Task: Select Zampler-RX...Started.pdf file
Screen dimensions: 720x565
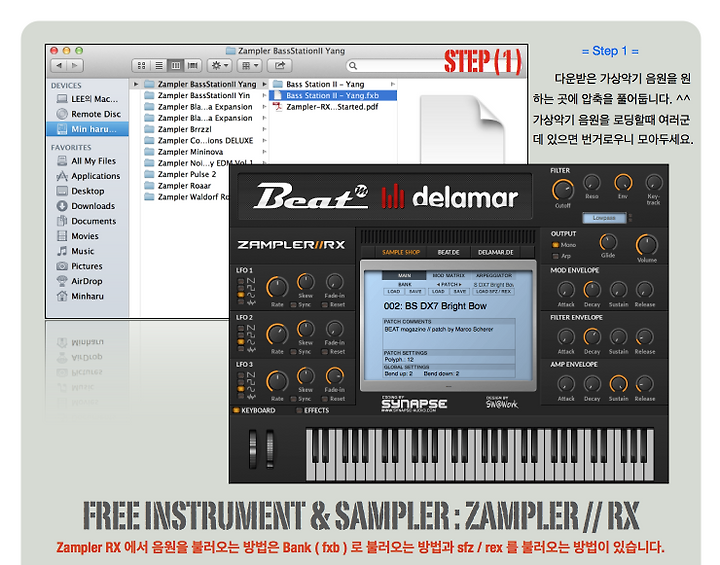Action: pyautogui.click(x=326, y=107)
